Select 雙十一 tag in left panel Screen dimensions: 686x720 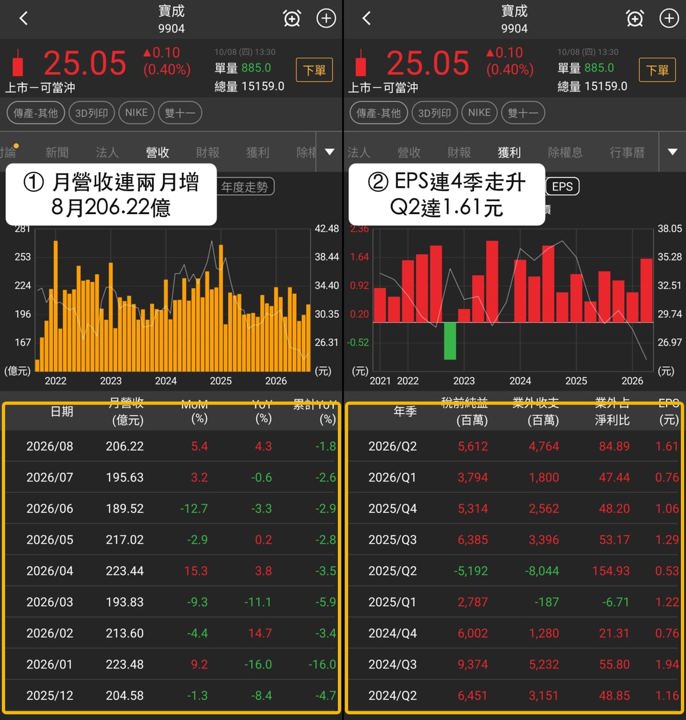coord(180,113)
